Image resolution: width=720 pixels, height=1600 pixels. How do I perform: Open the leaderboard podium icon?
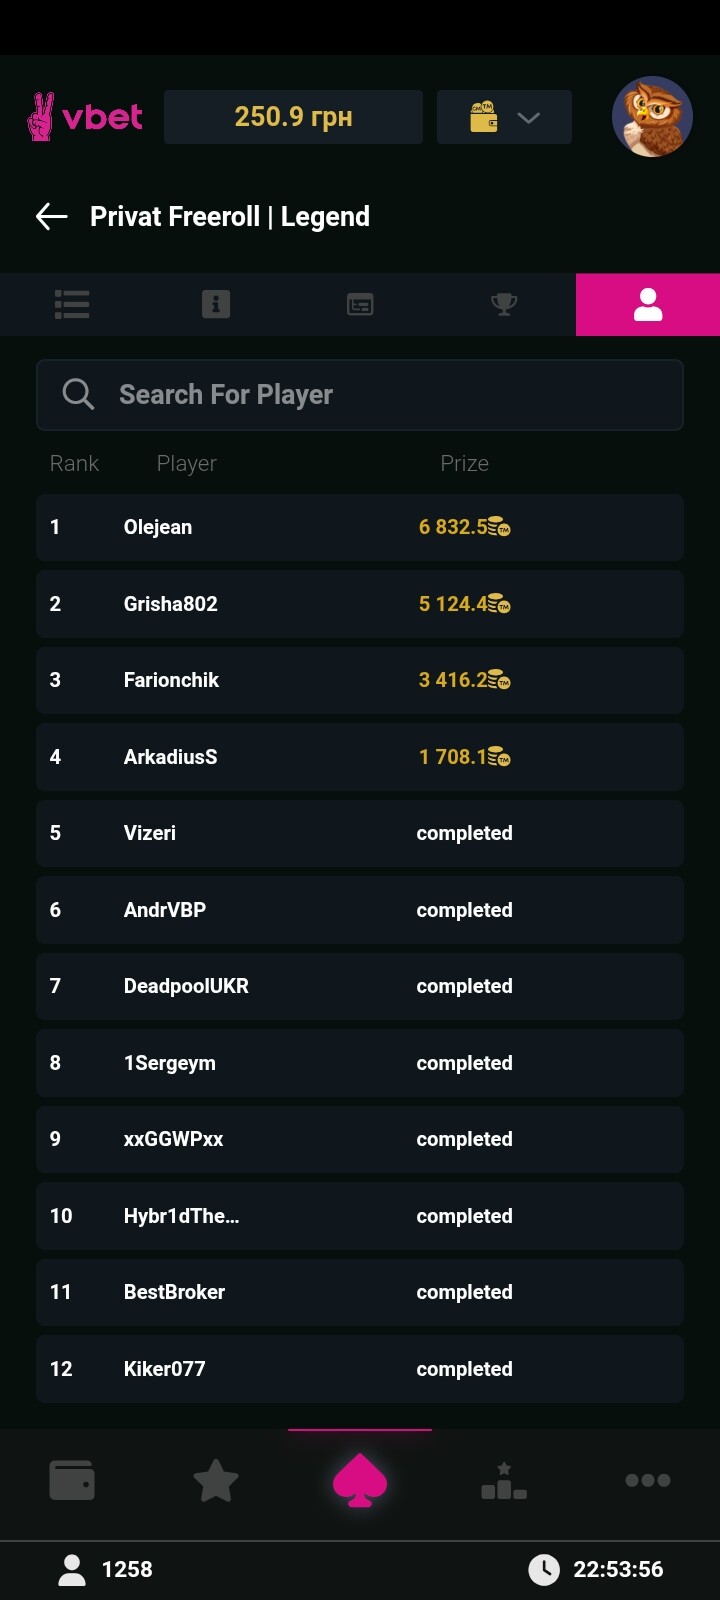(x=504, y=1480)
